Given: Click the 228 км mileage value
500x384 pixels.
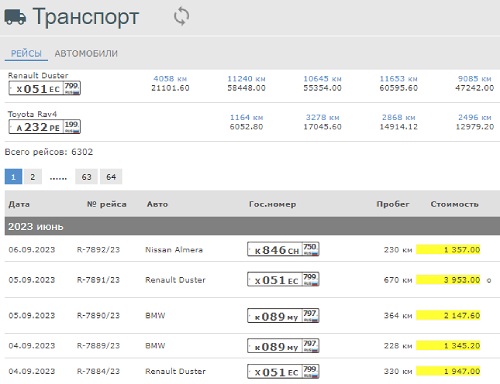Looking at the screenshot, I should click(398, 346).
